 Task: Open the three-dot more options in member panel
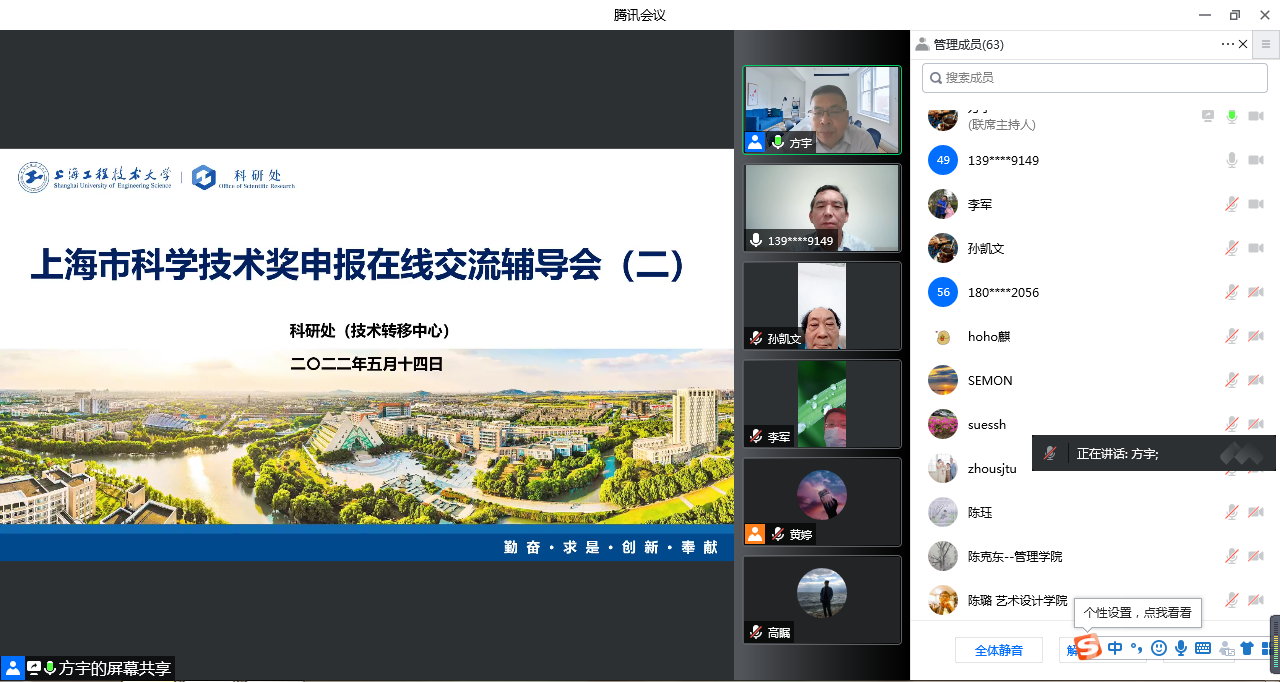pos(1227,44)
